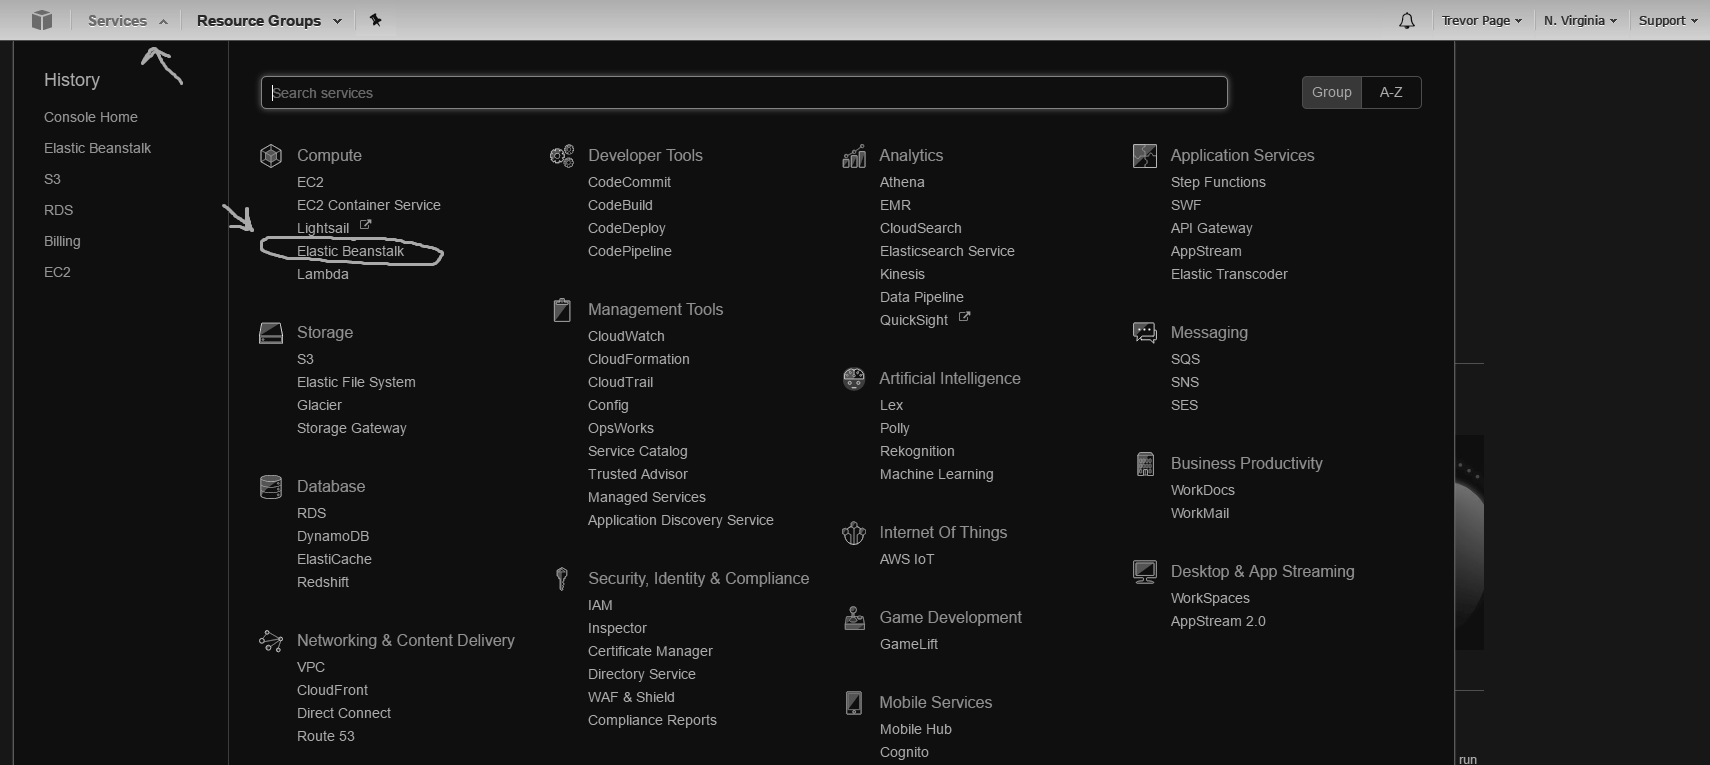Screen dimensions: 1710x765
Task: Click the Internet Of Things category icon
Action: click(854, 533)
